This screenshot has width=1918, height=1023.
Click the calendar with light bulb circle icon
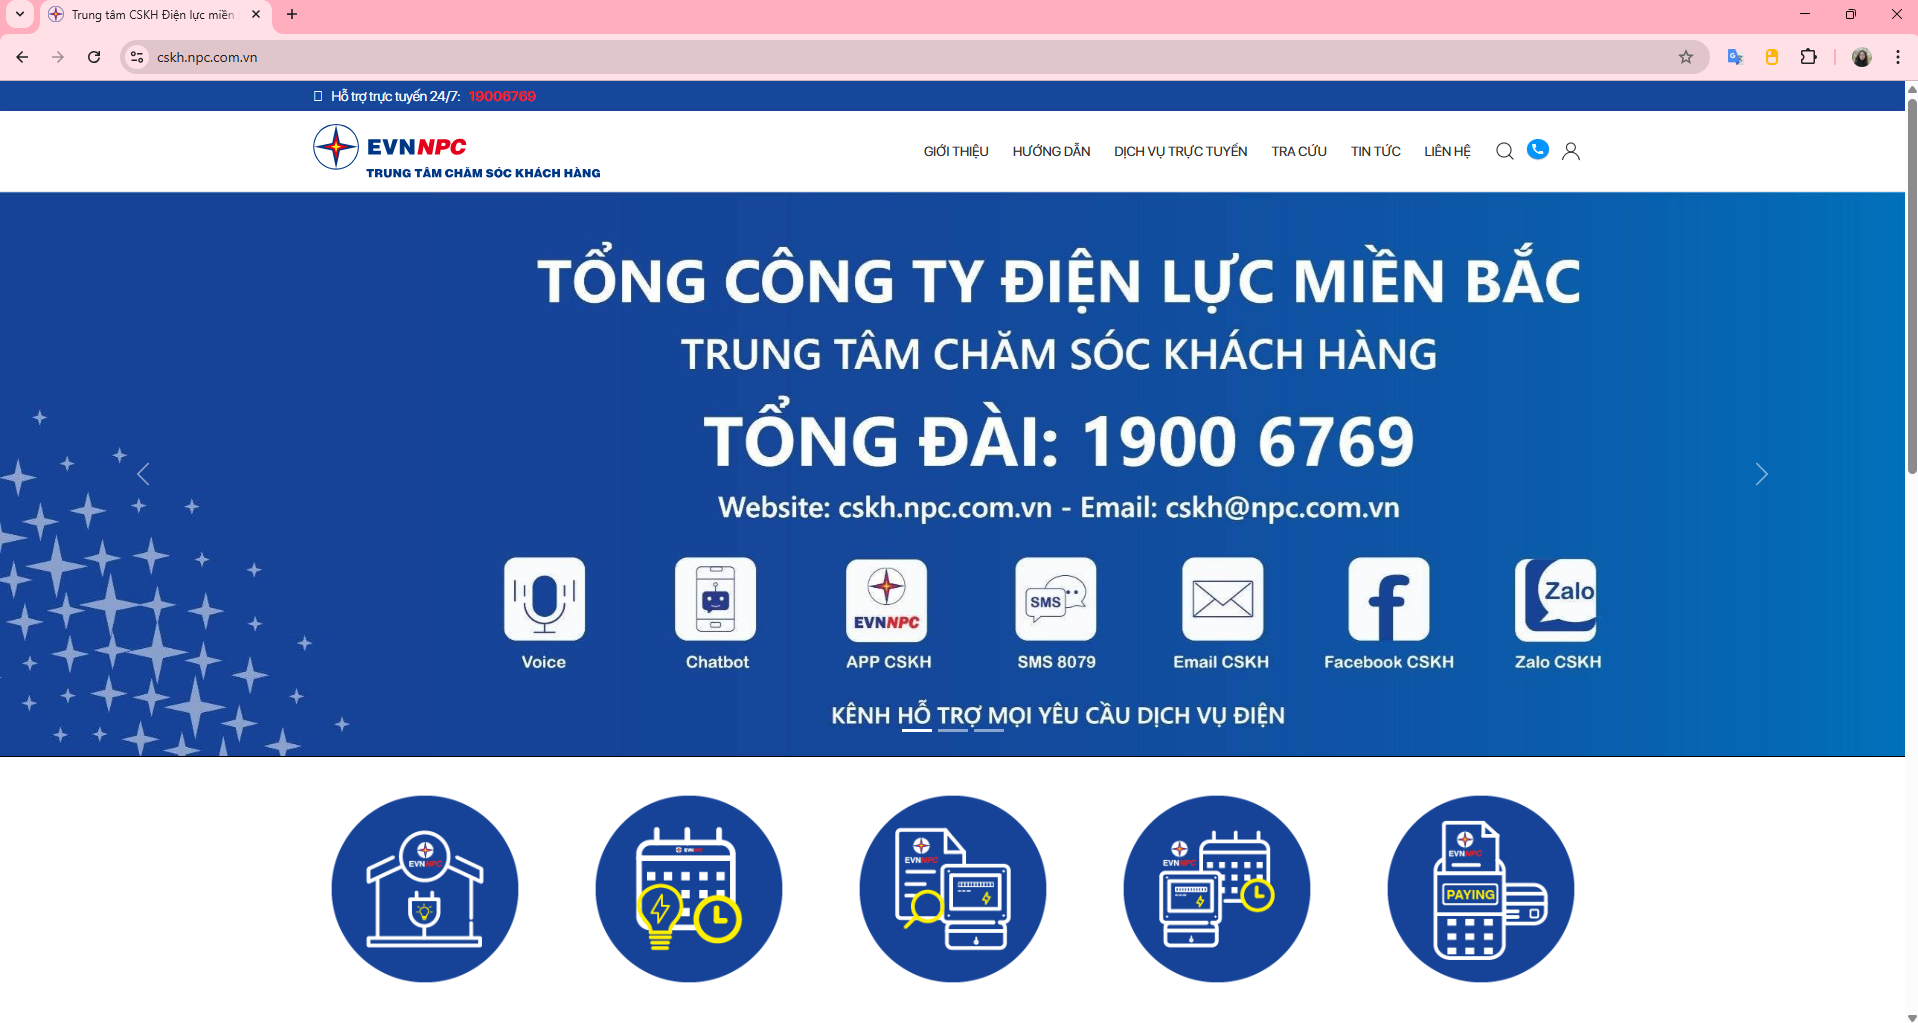689,889
